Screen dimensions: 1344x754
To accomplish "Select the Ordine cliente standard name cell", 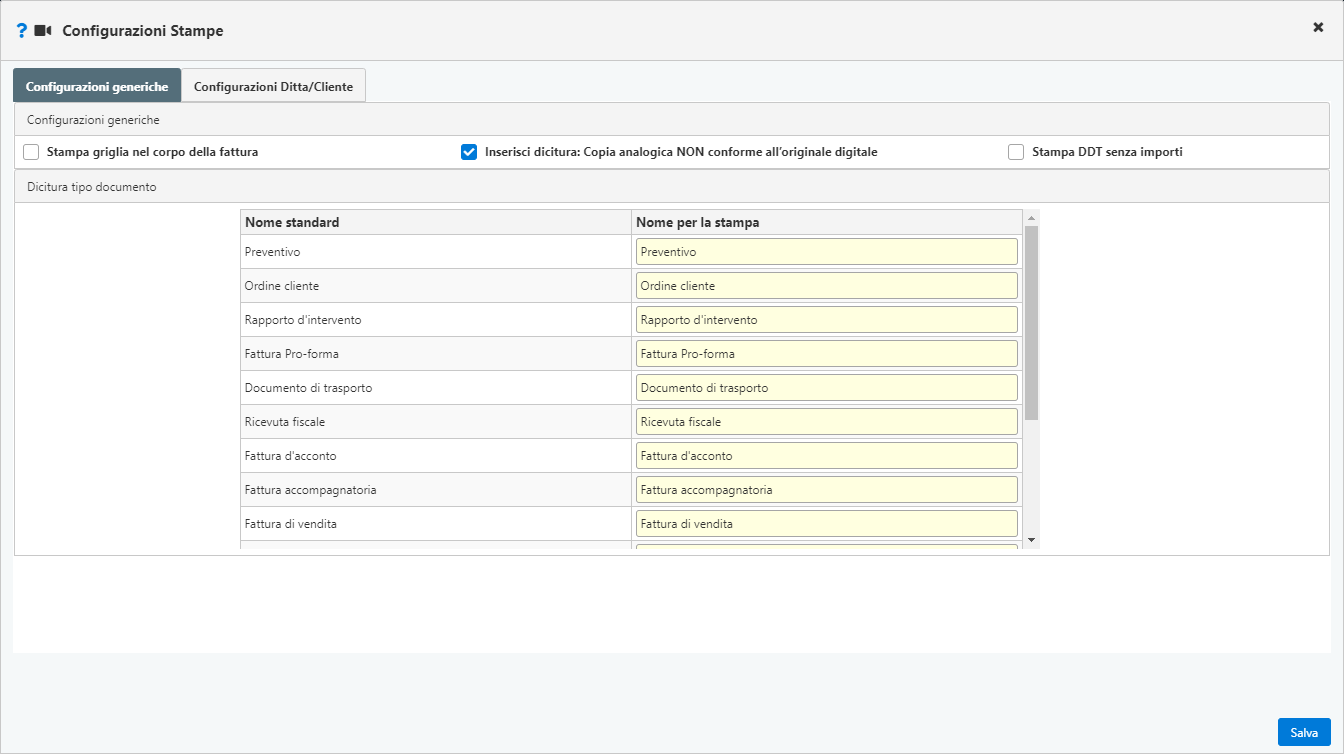I will (x=436, y=286).
